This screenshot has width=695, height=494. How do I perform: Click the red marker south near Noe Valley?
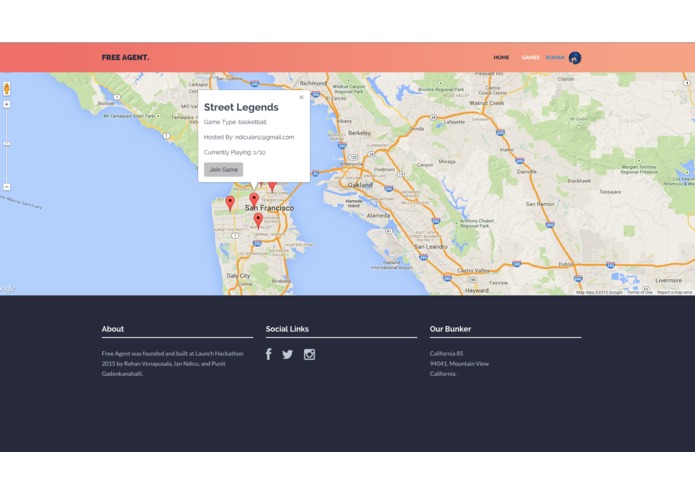pos(258,220)
